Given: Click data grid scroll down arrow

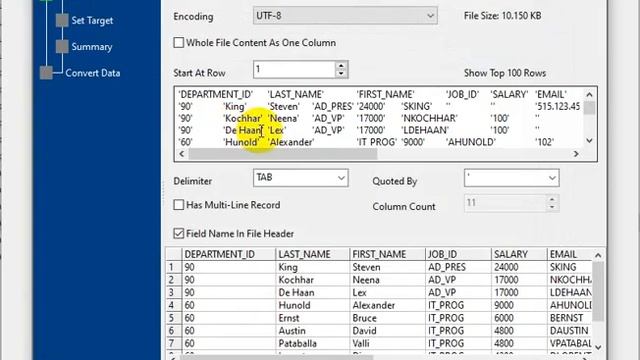Looking at the screenshot, I should (x=598, y=347).
